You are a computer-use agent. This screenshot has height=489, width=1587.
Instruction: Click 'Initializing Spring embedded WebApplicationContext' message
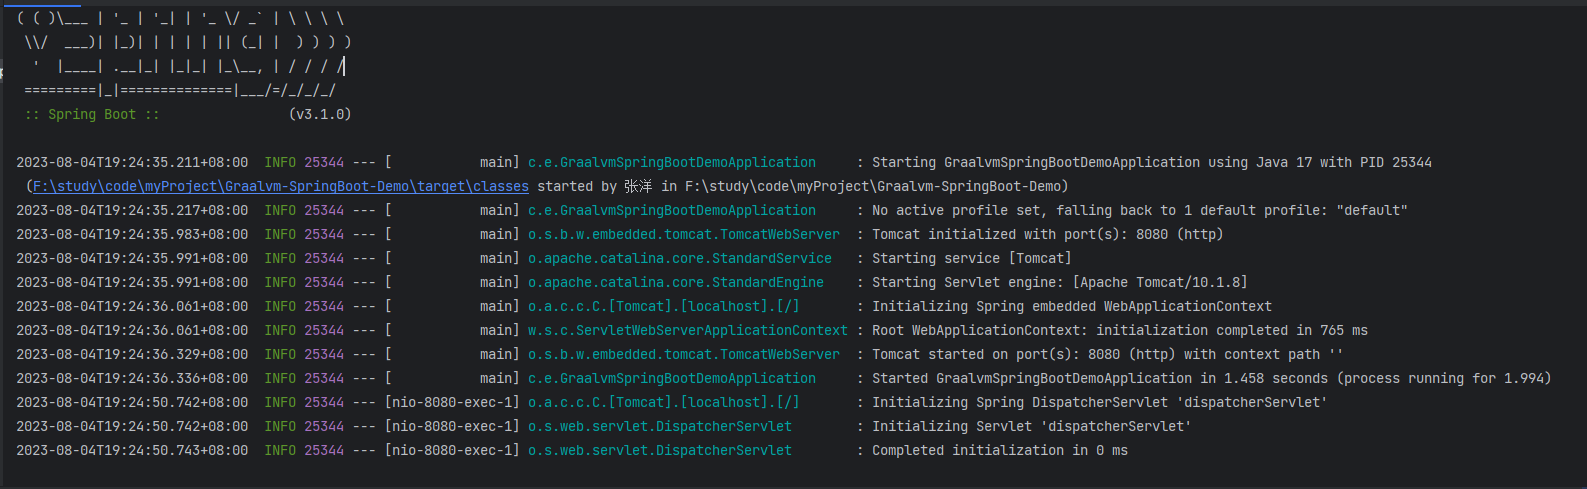pos(1072,306)
